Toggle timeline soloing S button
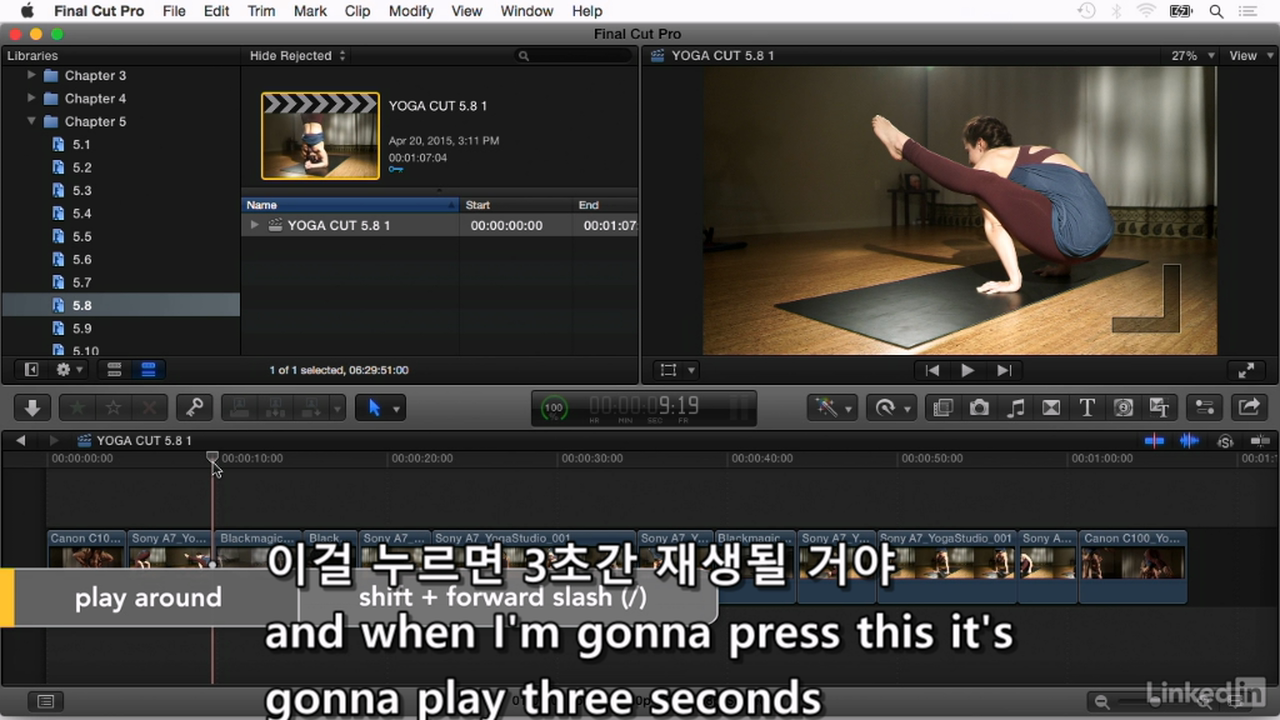1280x720 pixels. (1225, 441)
